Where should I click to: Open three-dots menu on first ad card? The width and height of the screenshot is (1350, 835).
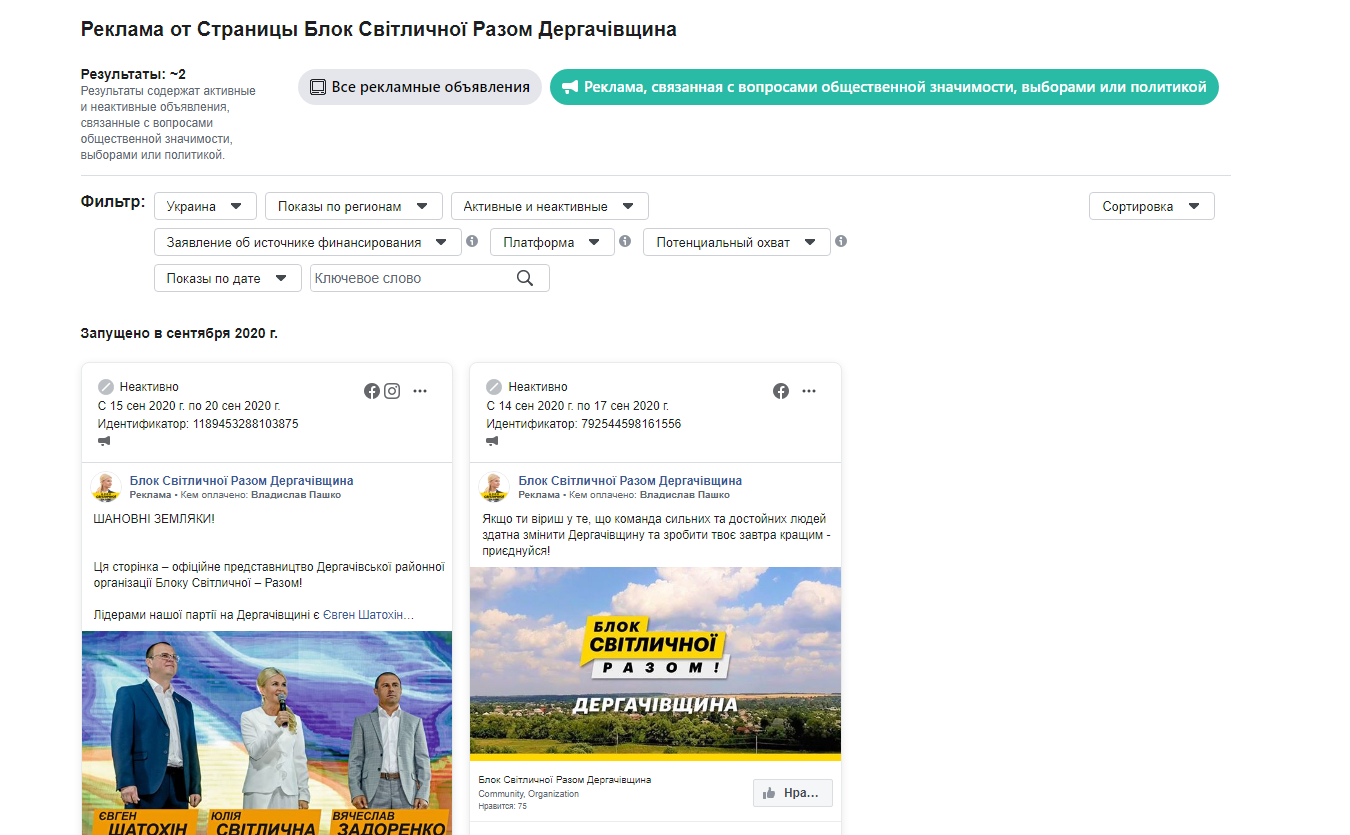pyautogui.click(x=420, y=391)
